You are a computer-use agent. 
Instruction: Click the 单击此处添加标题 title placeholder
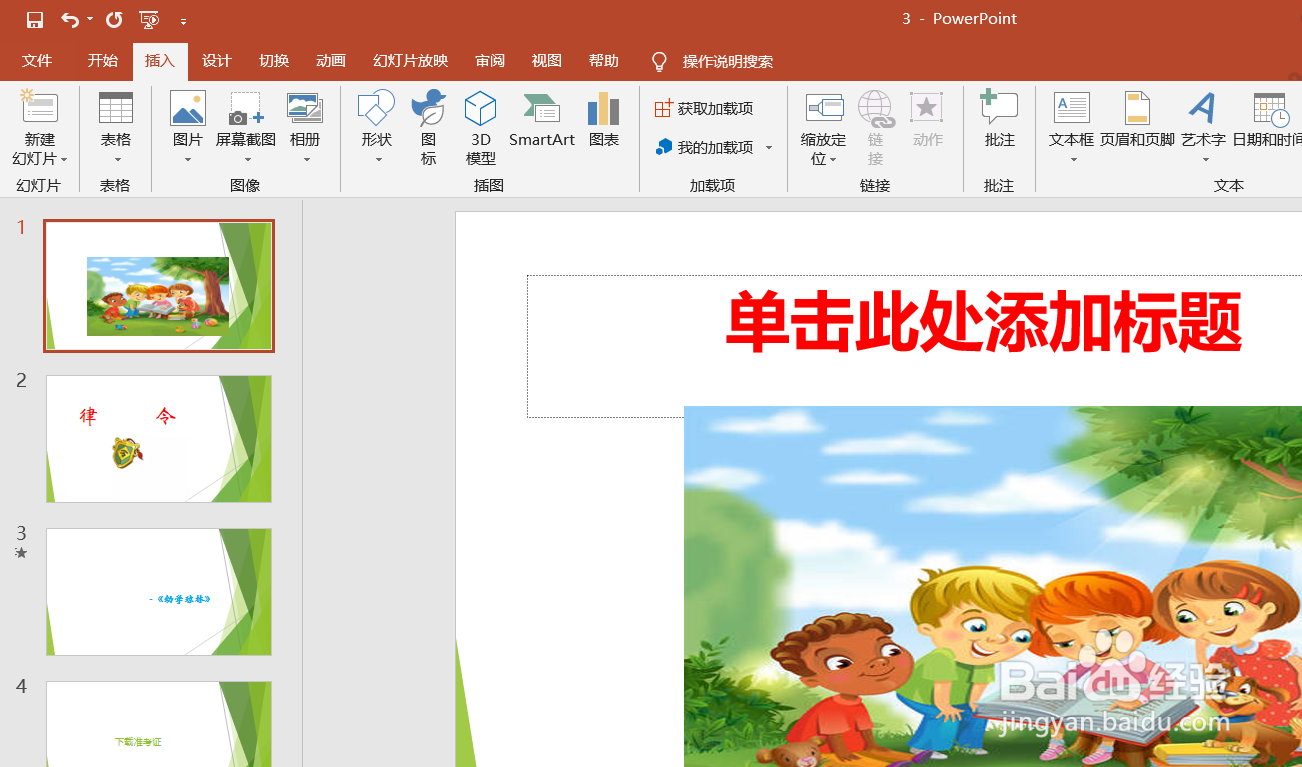984,322
